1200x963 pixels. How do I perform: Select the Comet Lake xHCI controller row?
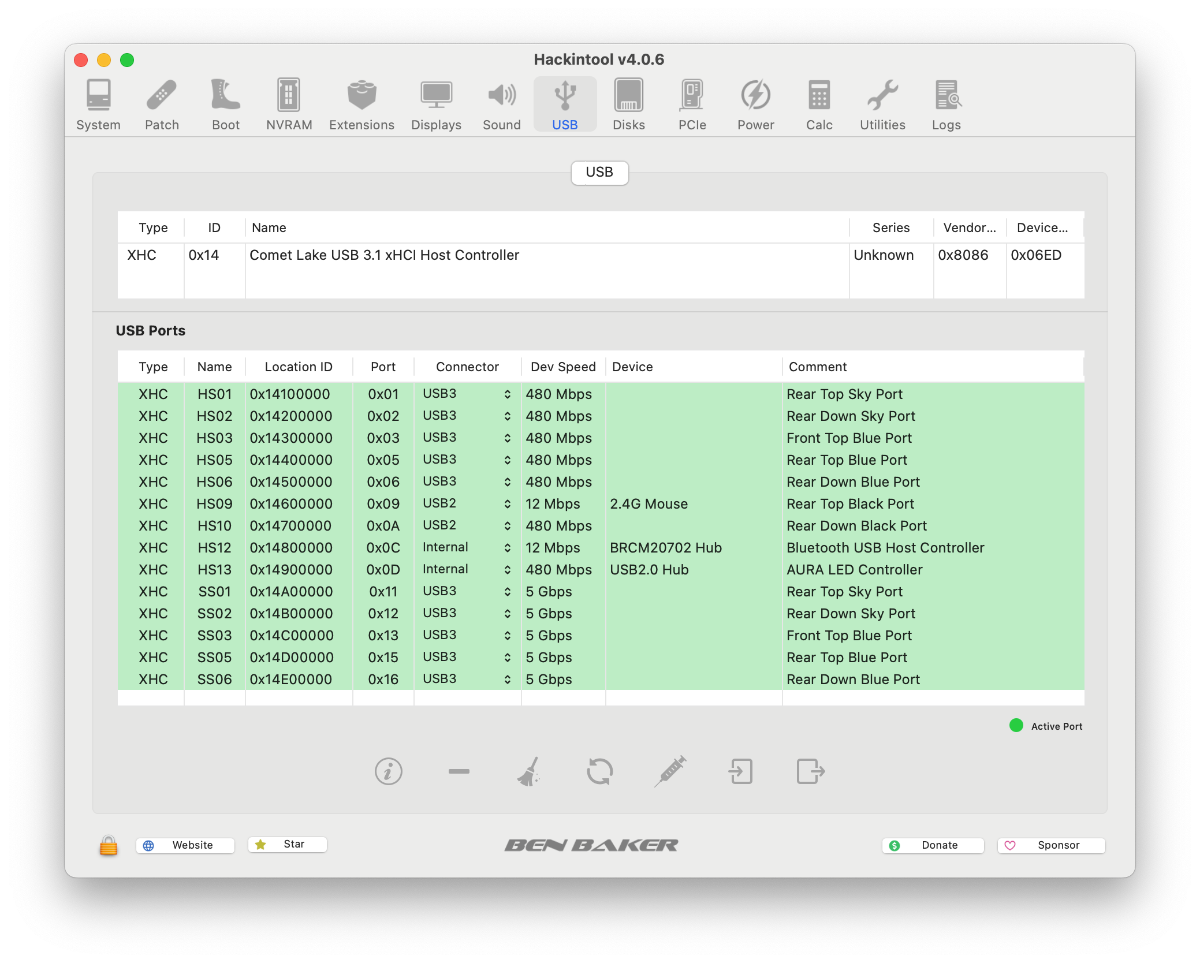tap(500, 256)
